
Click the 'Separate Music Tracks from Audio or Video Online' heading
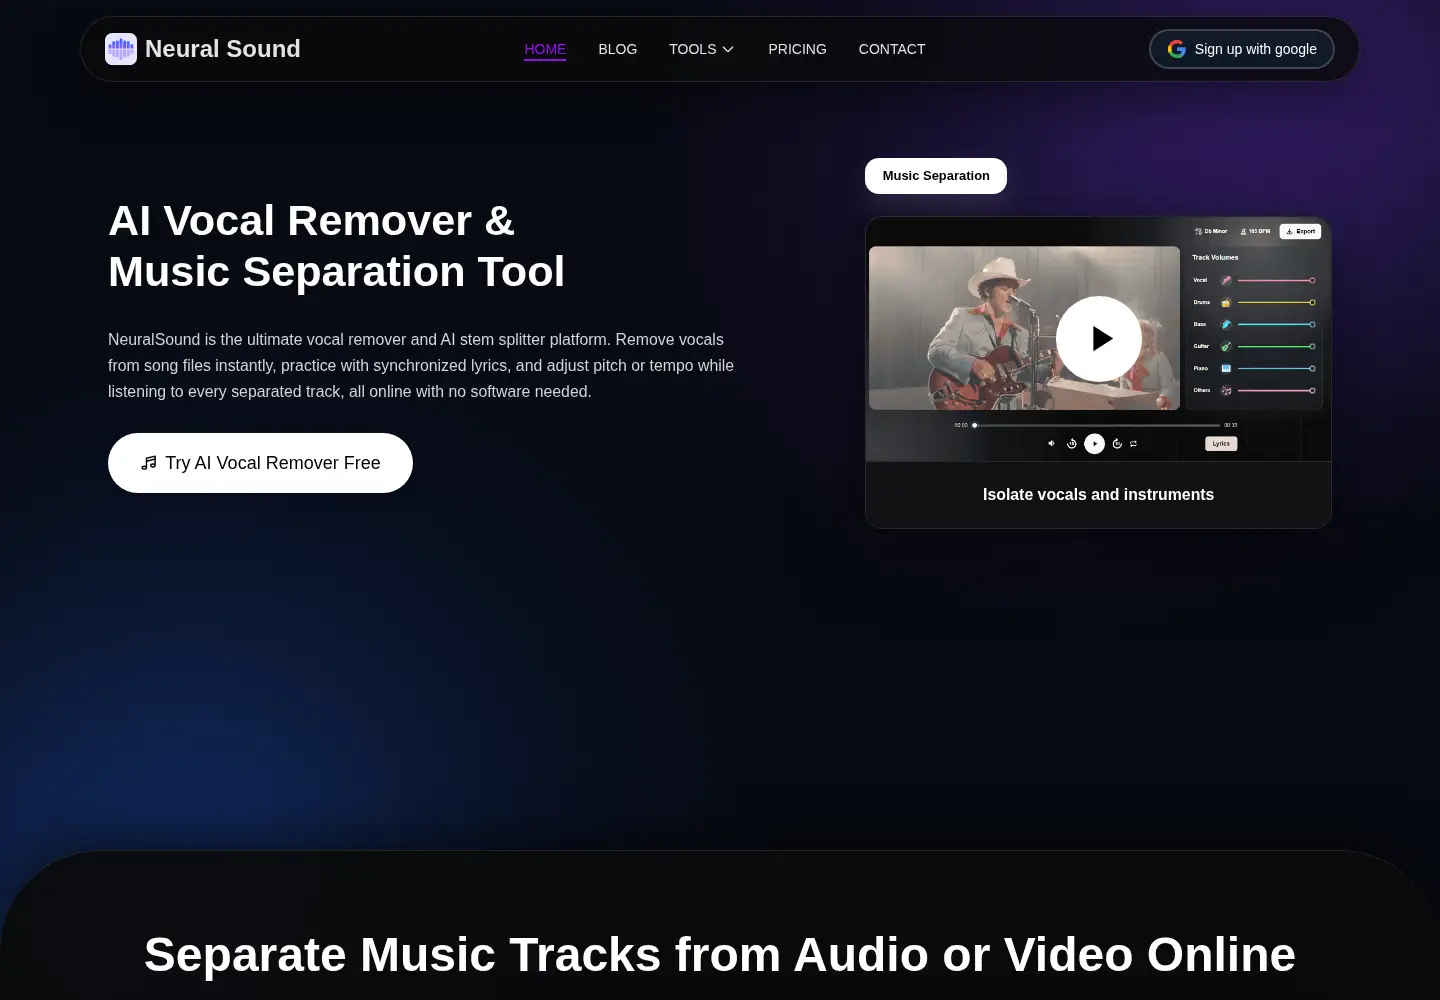pos(720,954)
